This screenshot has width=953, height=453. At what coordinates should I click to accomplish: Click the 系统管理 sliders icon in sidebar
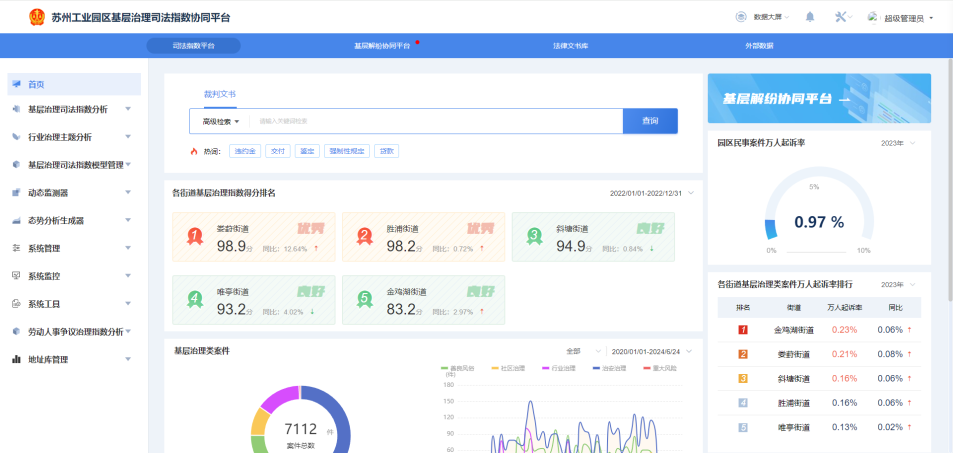pos(17,247)
